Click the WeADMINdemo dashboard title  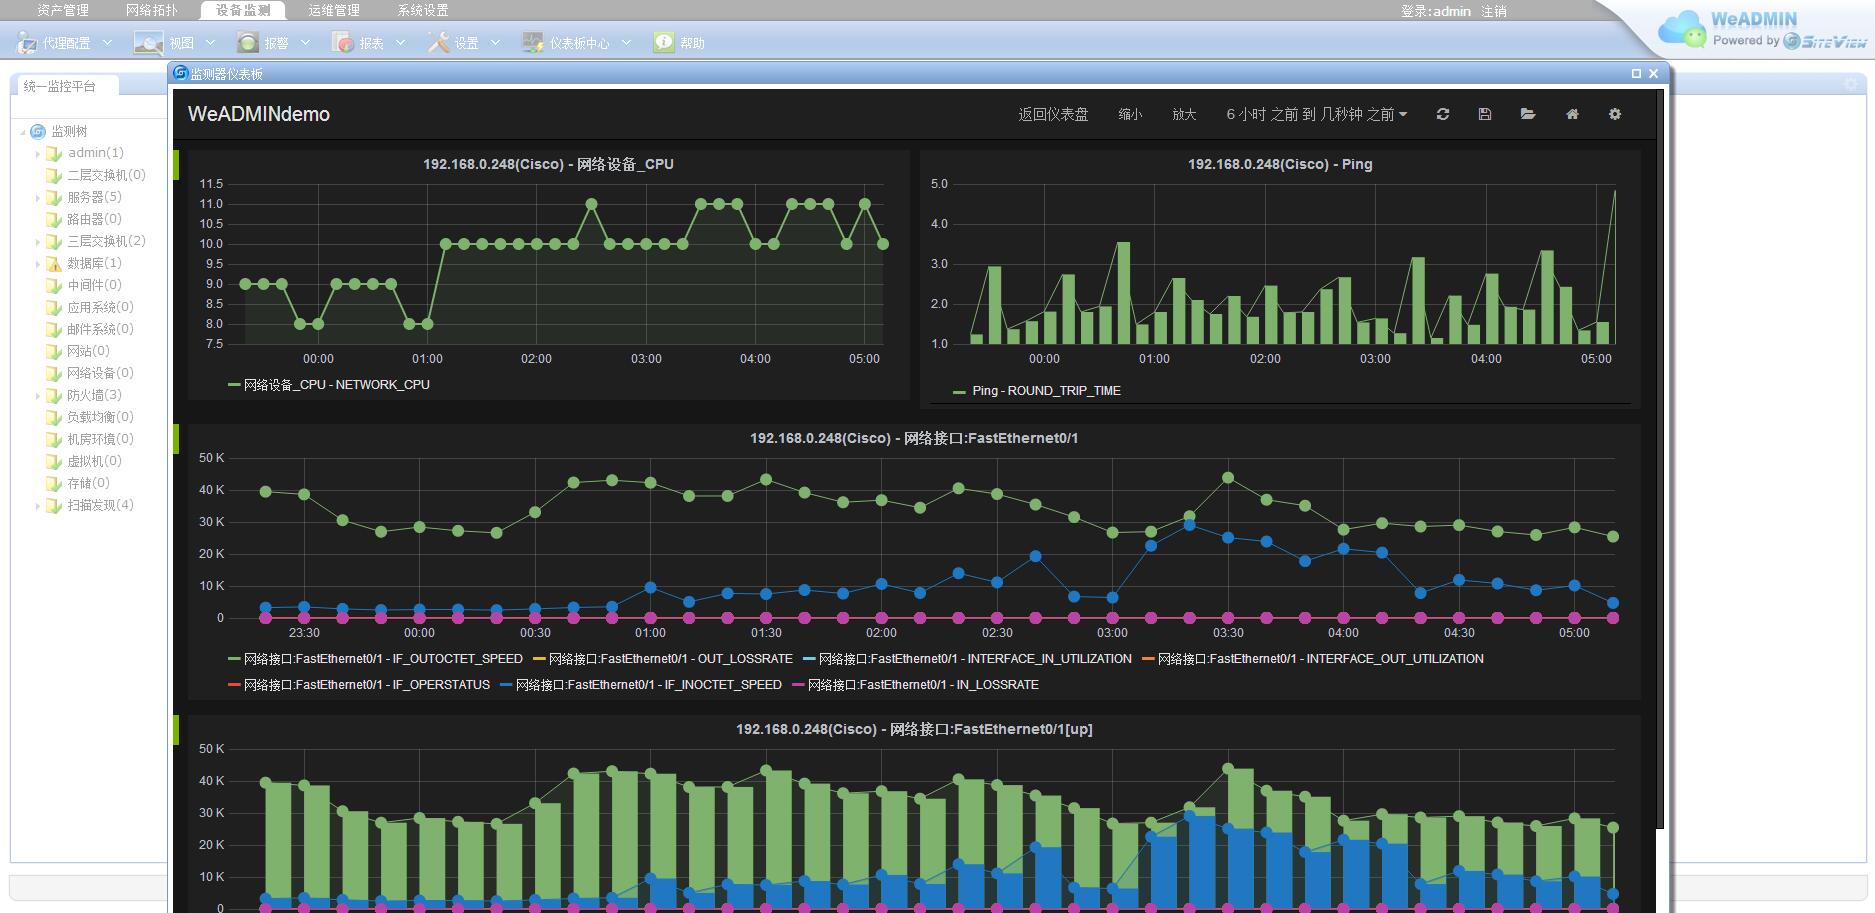pyautogui.click(x=259, y=114)
